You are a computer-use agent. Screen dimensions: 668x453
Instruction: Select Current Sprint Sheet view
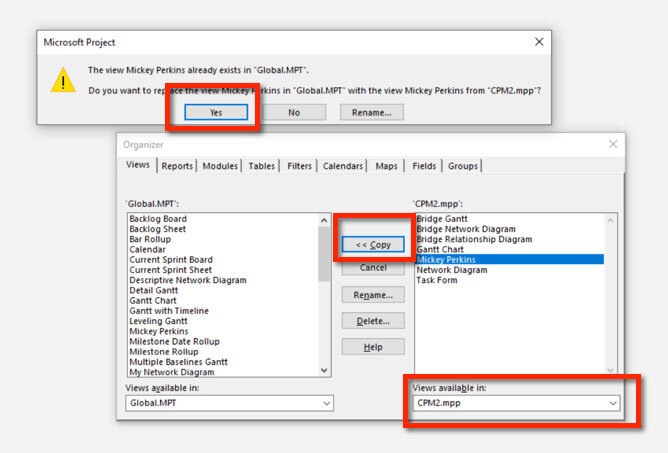coord(170,270)
